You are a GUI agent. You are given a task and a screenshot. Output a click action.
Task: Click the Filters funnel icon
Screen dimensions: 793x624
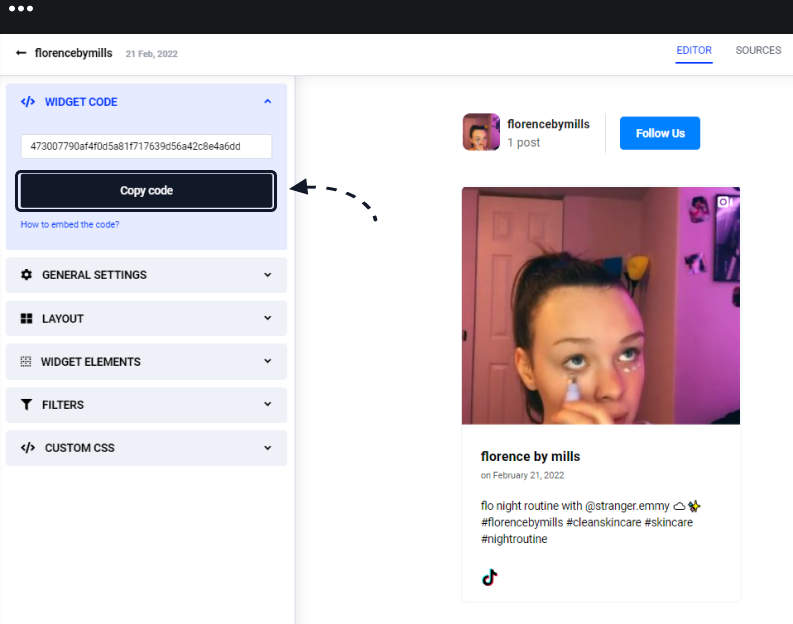point(26,405)
